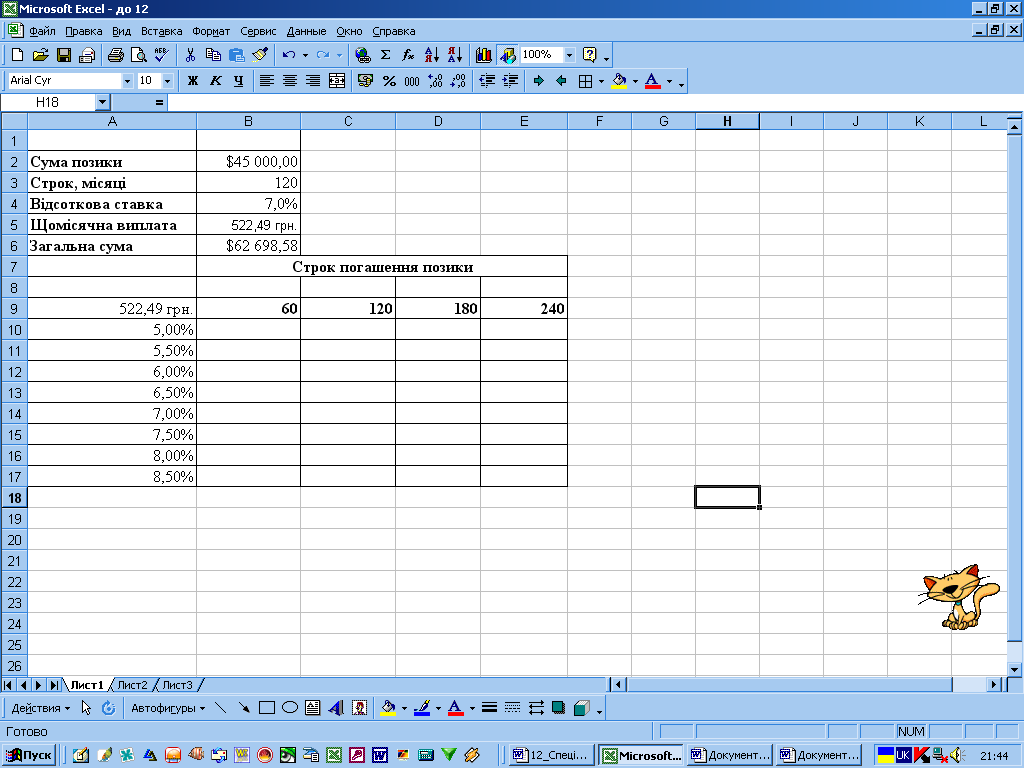Copy selection with the Copy icon
The image size is (1024, 768).
213,55
